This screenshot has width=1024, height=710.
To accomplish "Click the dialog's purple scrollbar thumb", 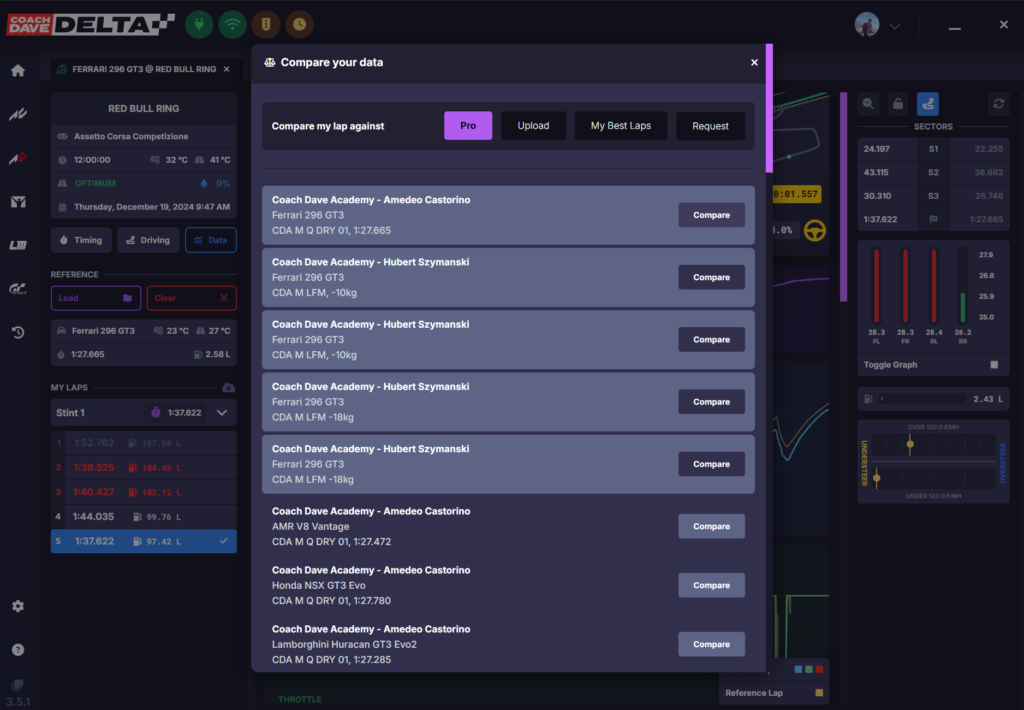I will tap(769, 108).
